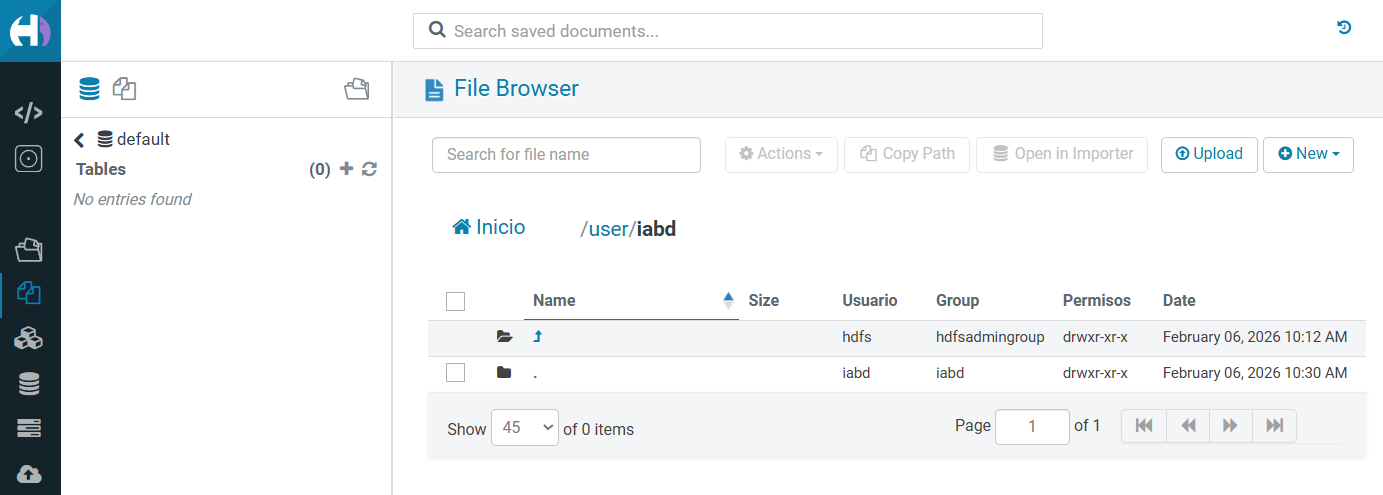Image resolution: width=1383 pixels, height=495 pixels.
Task: Open the Show items count dropdown
Action: tap(524, 427)
